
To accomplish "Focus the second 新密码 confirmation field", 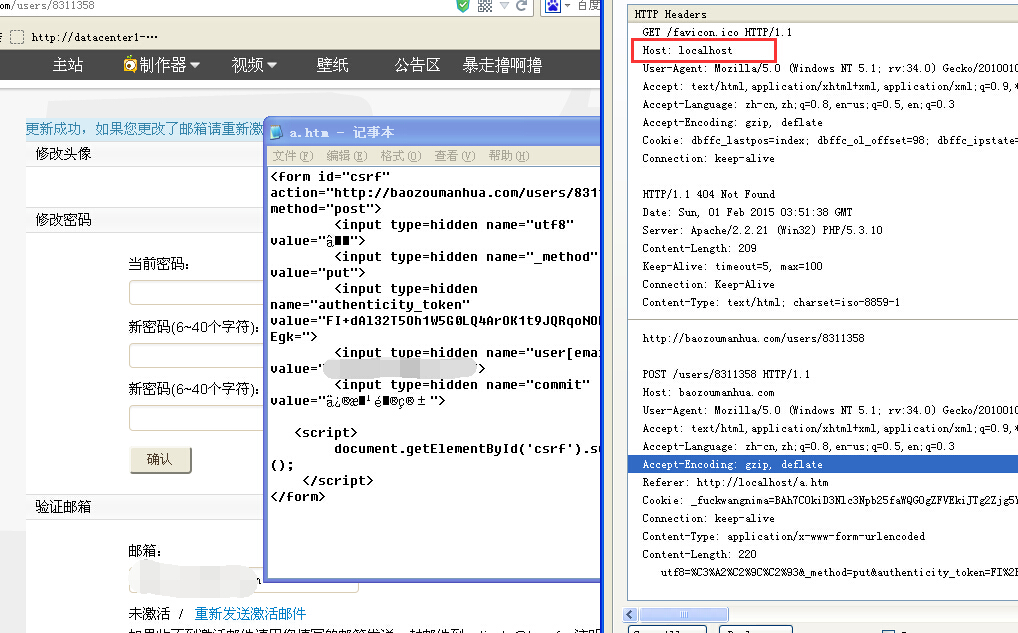I will coord(197,418).
